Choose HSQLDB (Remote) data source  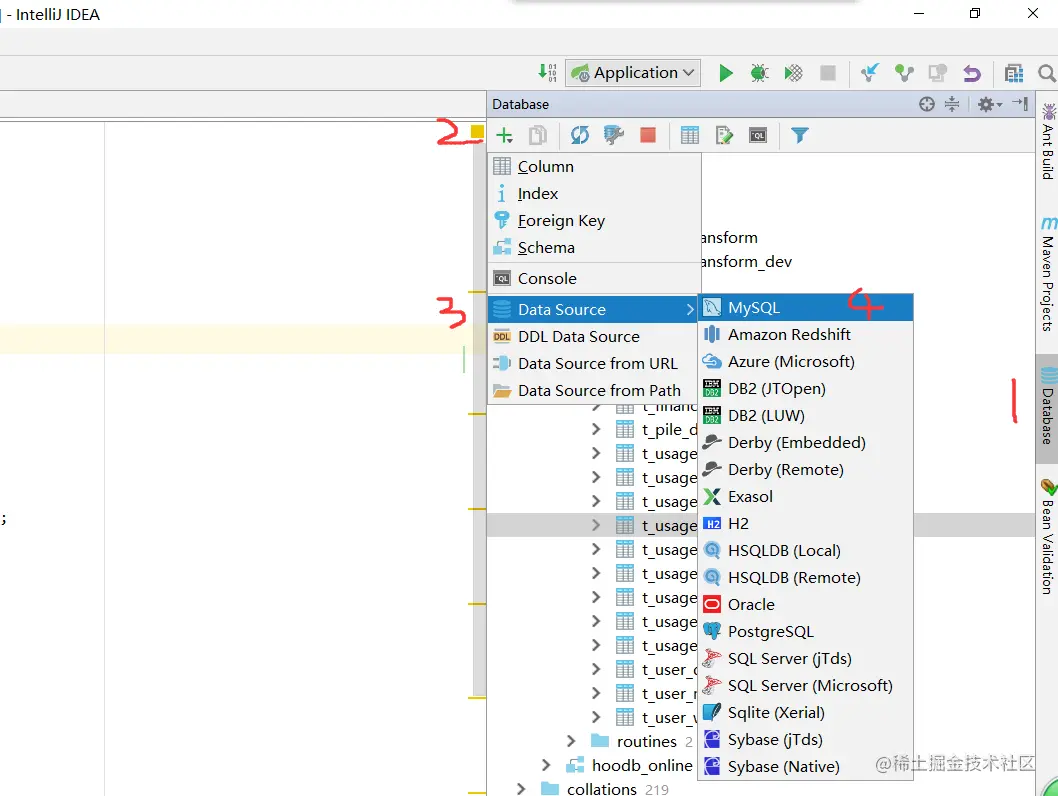click(806, 577)
